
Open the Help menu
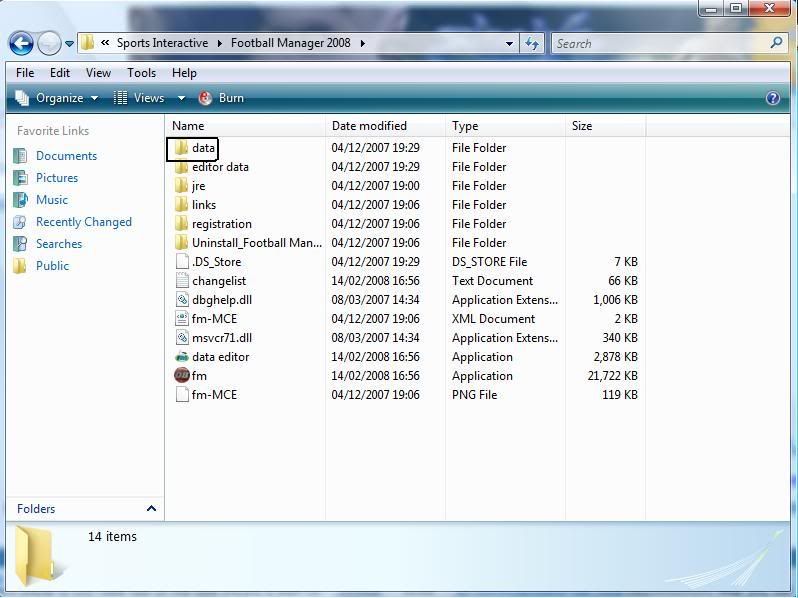[184, 73]
